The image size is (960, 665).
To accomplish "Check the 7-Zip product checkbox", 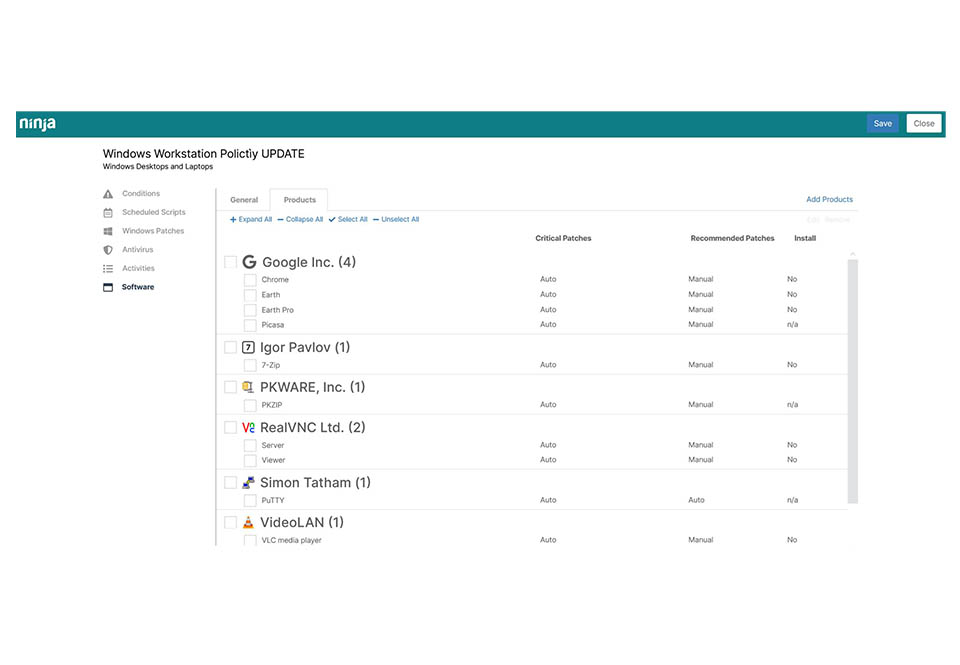I will tap(250, 366).
